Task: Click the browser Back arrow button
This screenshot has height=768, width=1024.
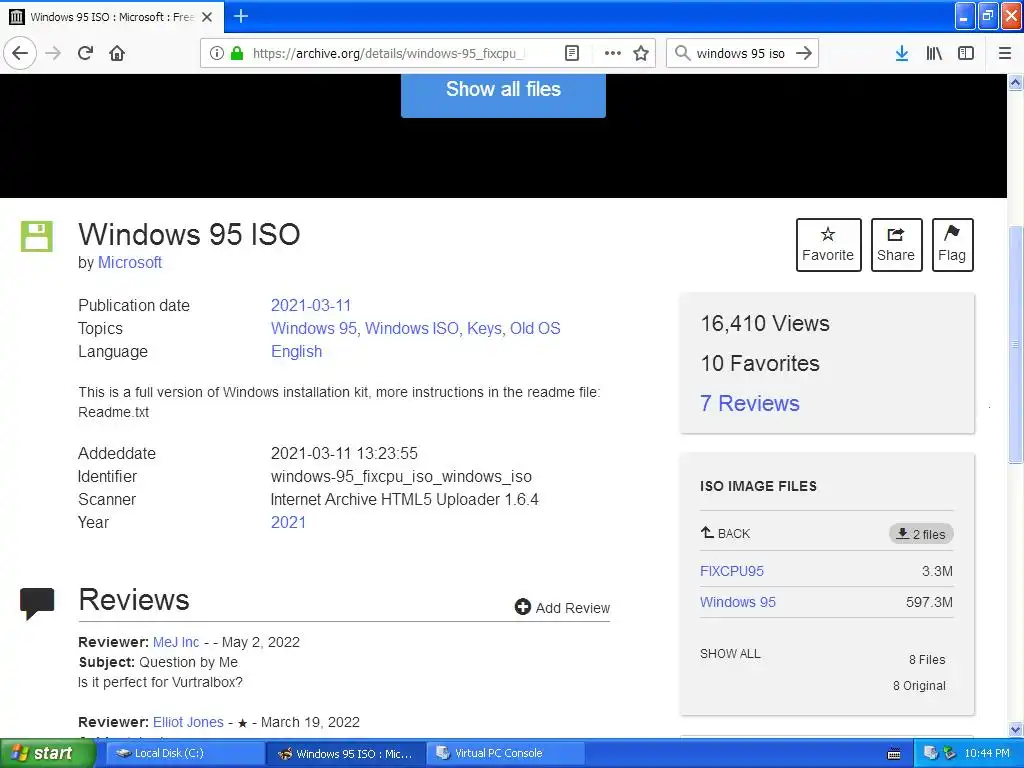Action: point(20,53)
